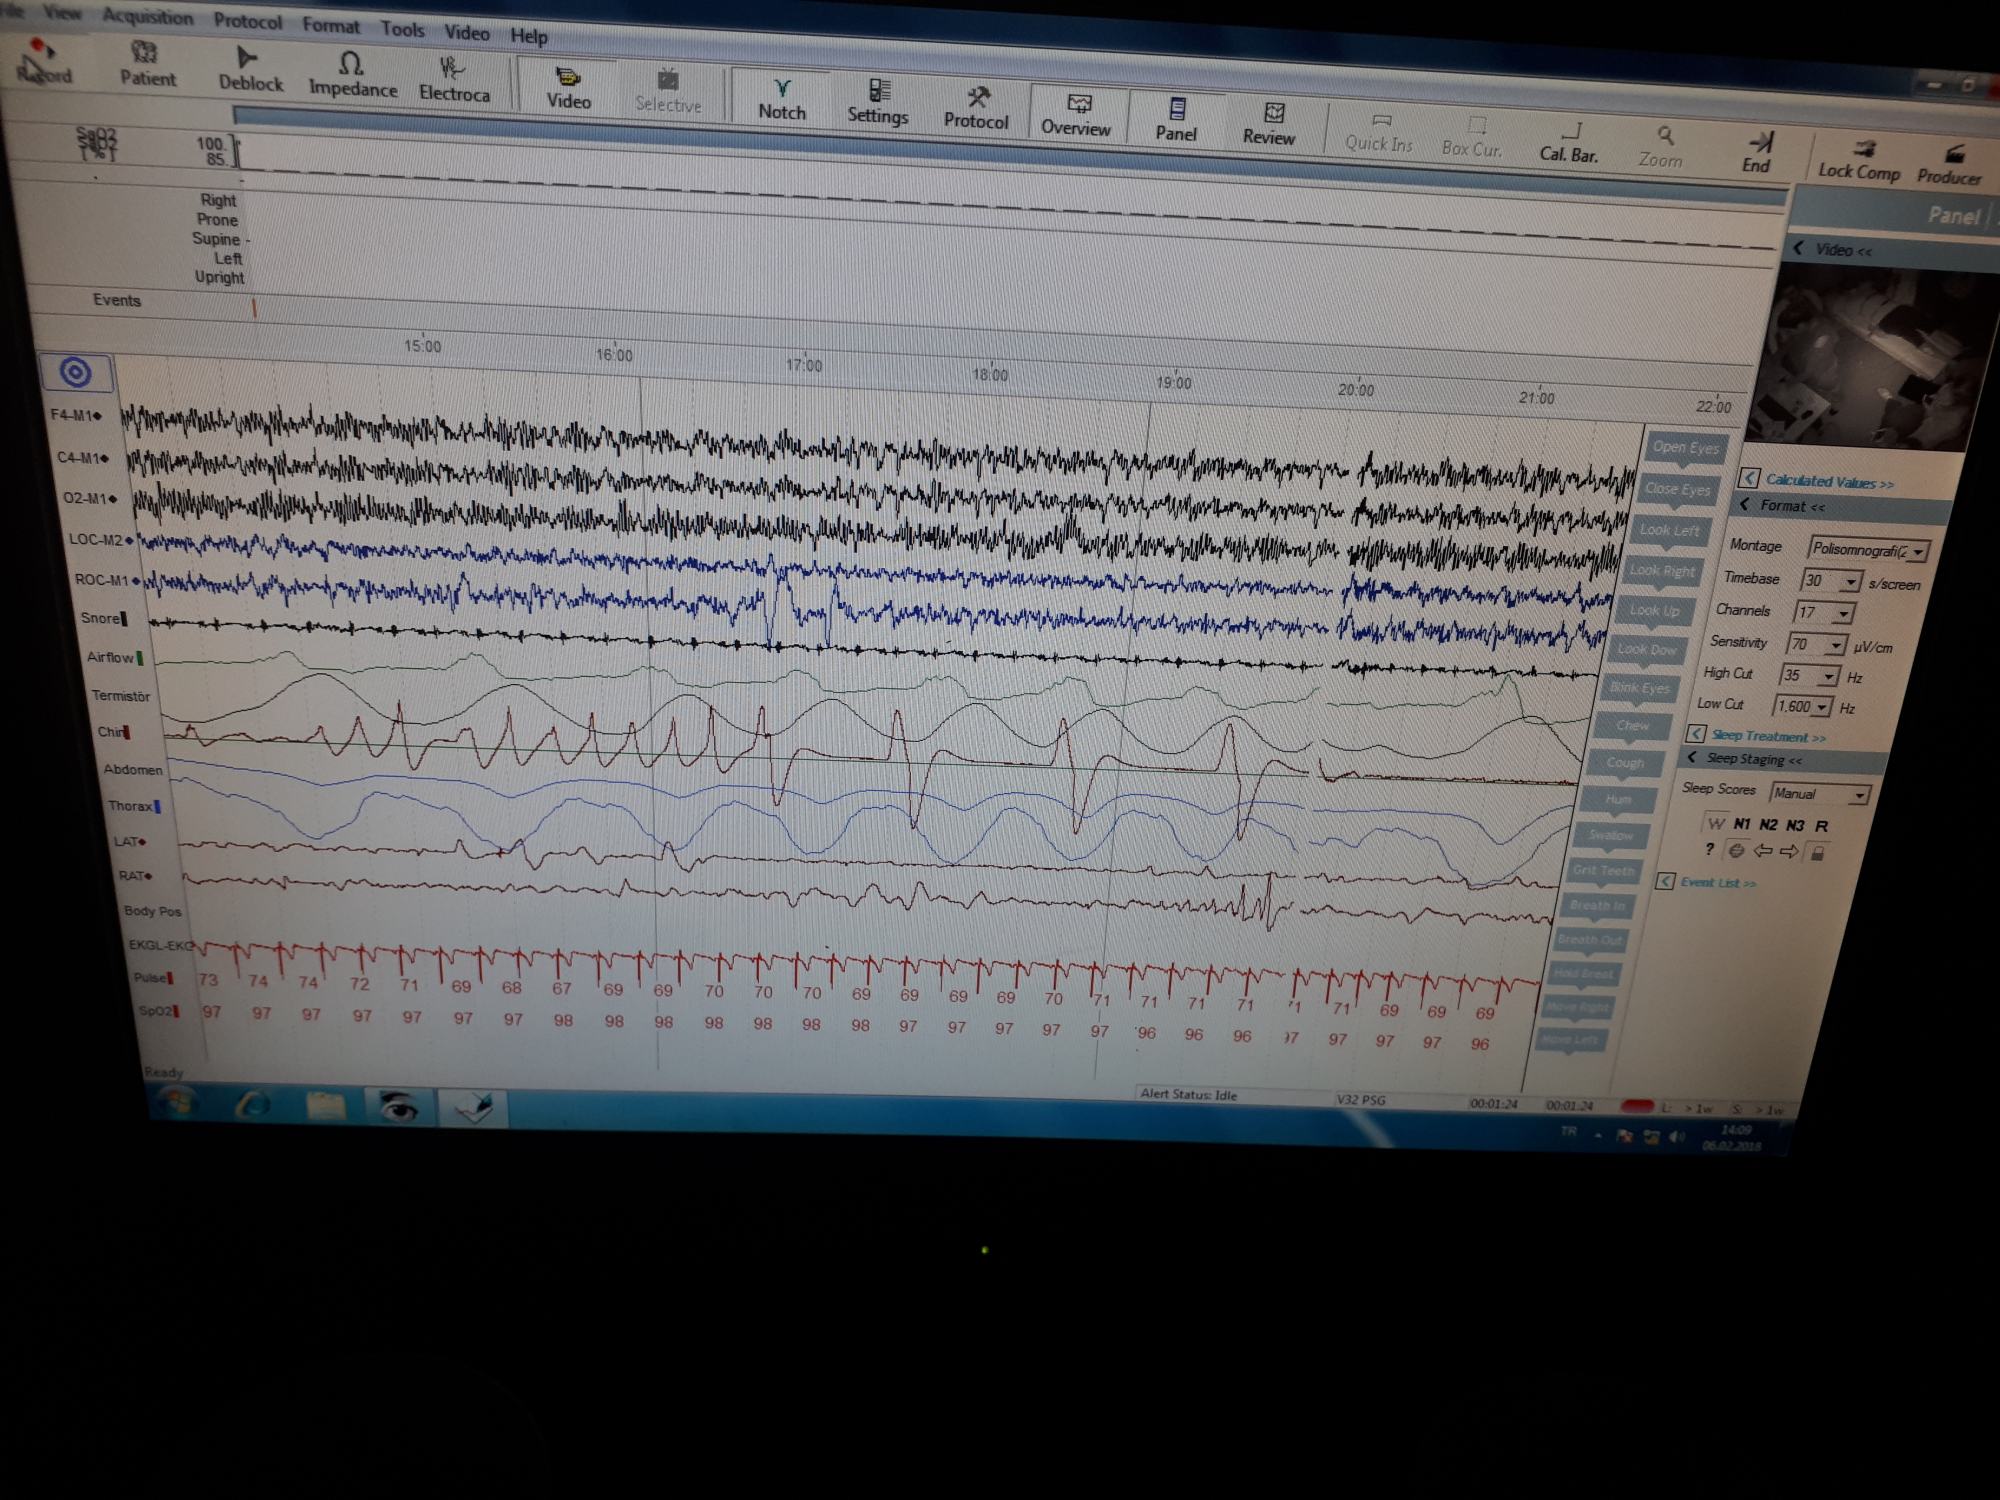
Task: Expand the Sleep Treatment section
Action: 1757,736
